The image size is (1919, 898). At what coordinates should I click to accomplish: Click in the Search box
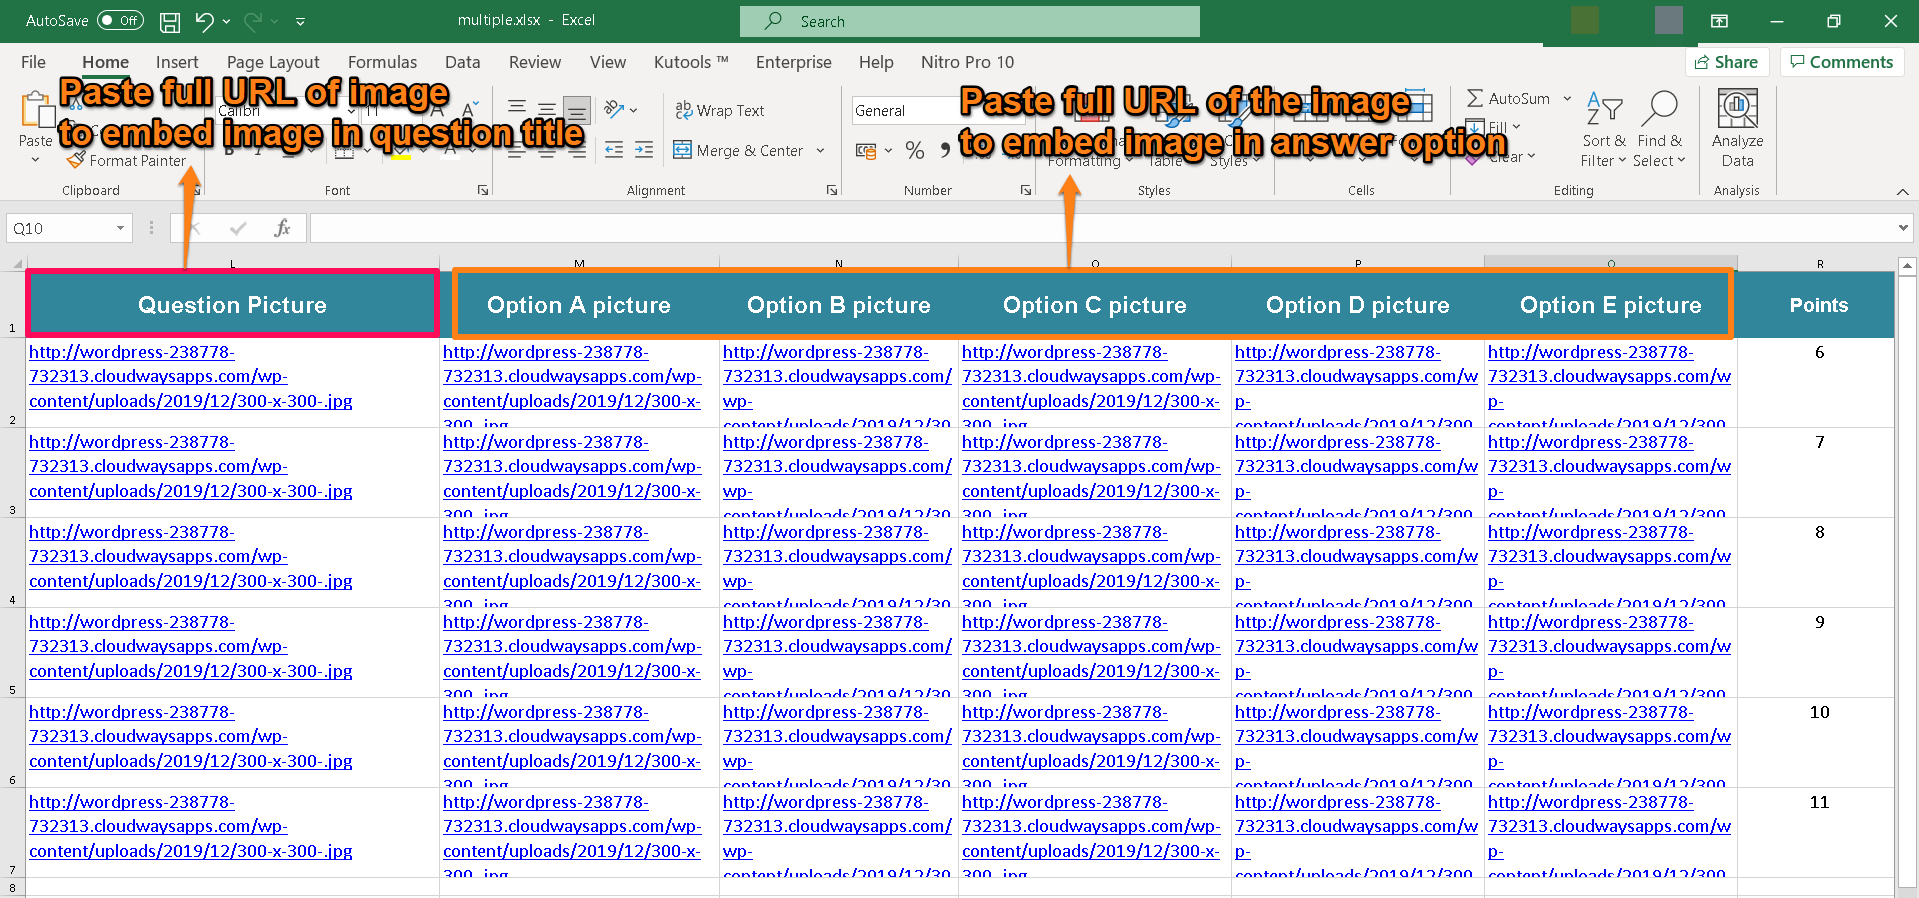970,21
